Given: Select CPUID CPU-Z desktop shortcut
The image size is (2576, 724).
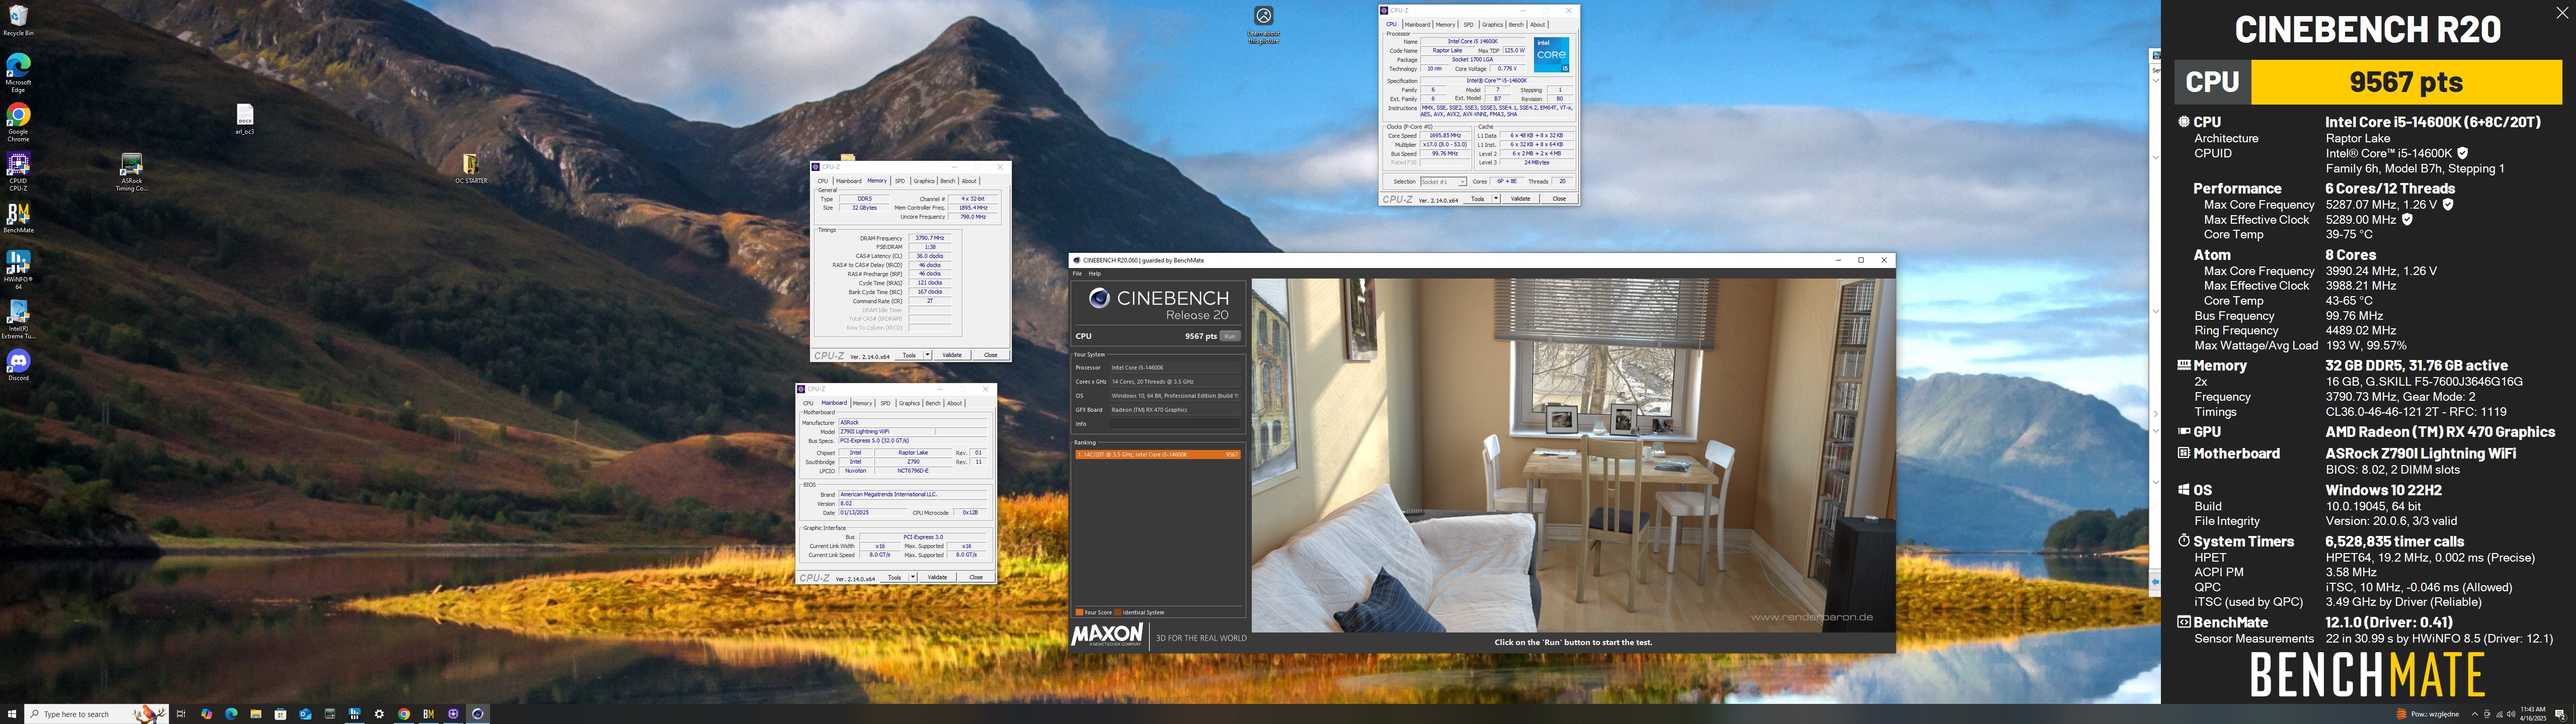Looking at the screenshot, I should 18,171.
